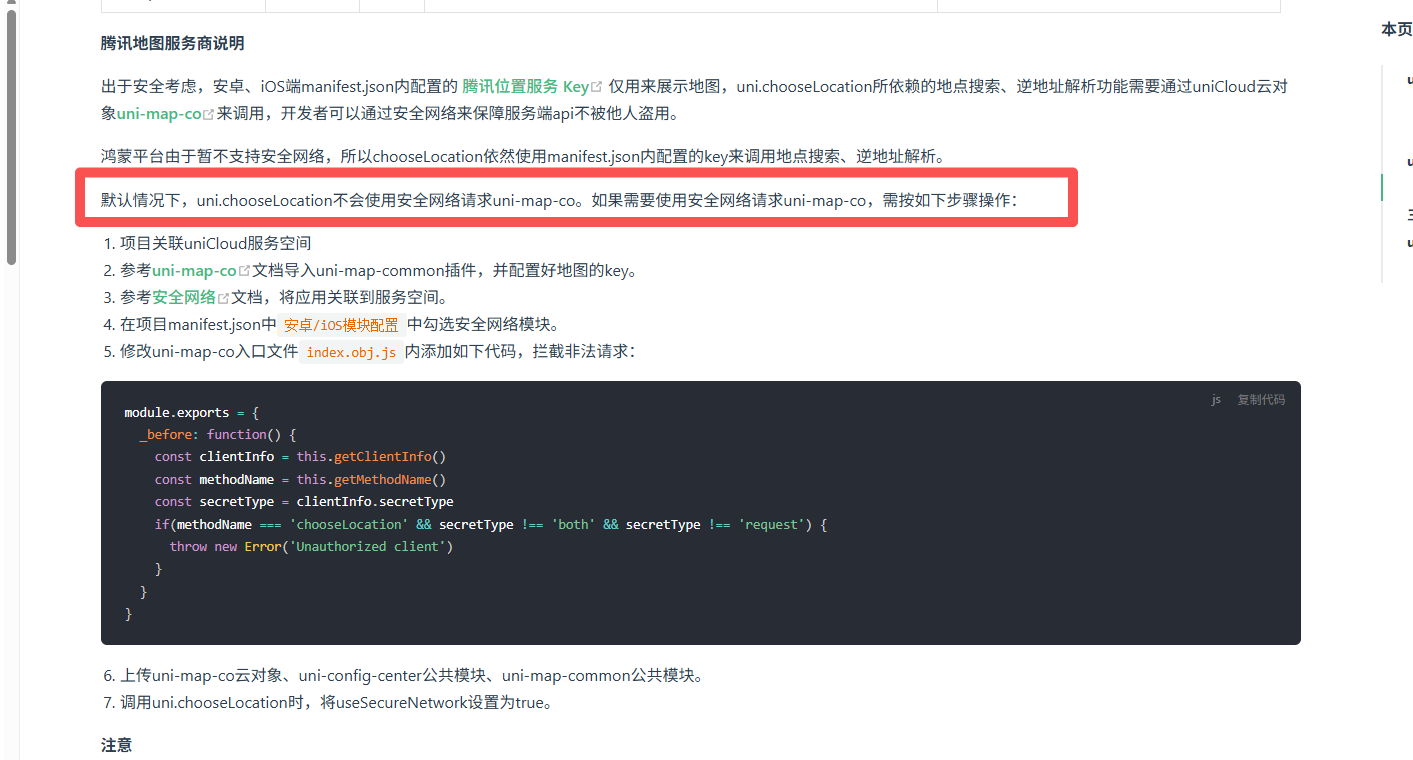Image resolution: width=1413 pixels, height=760 pixels.
Task: Click the module.exports line in code block
Action: tap(191, 412)
